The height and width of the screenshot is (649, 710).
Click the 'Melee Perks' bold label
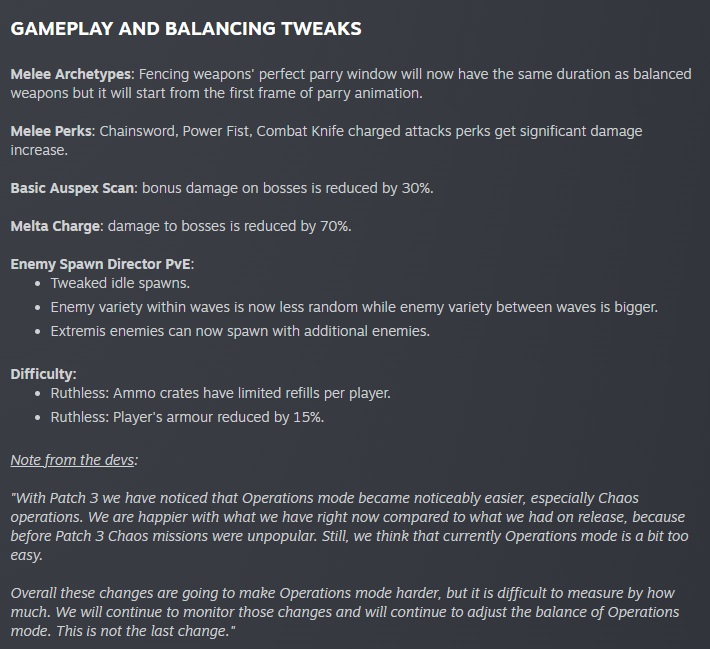[x=51, y=131]
